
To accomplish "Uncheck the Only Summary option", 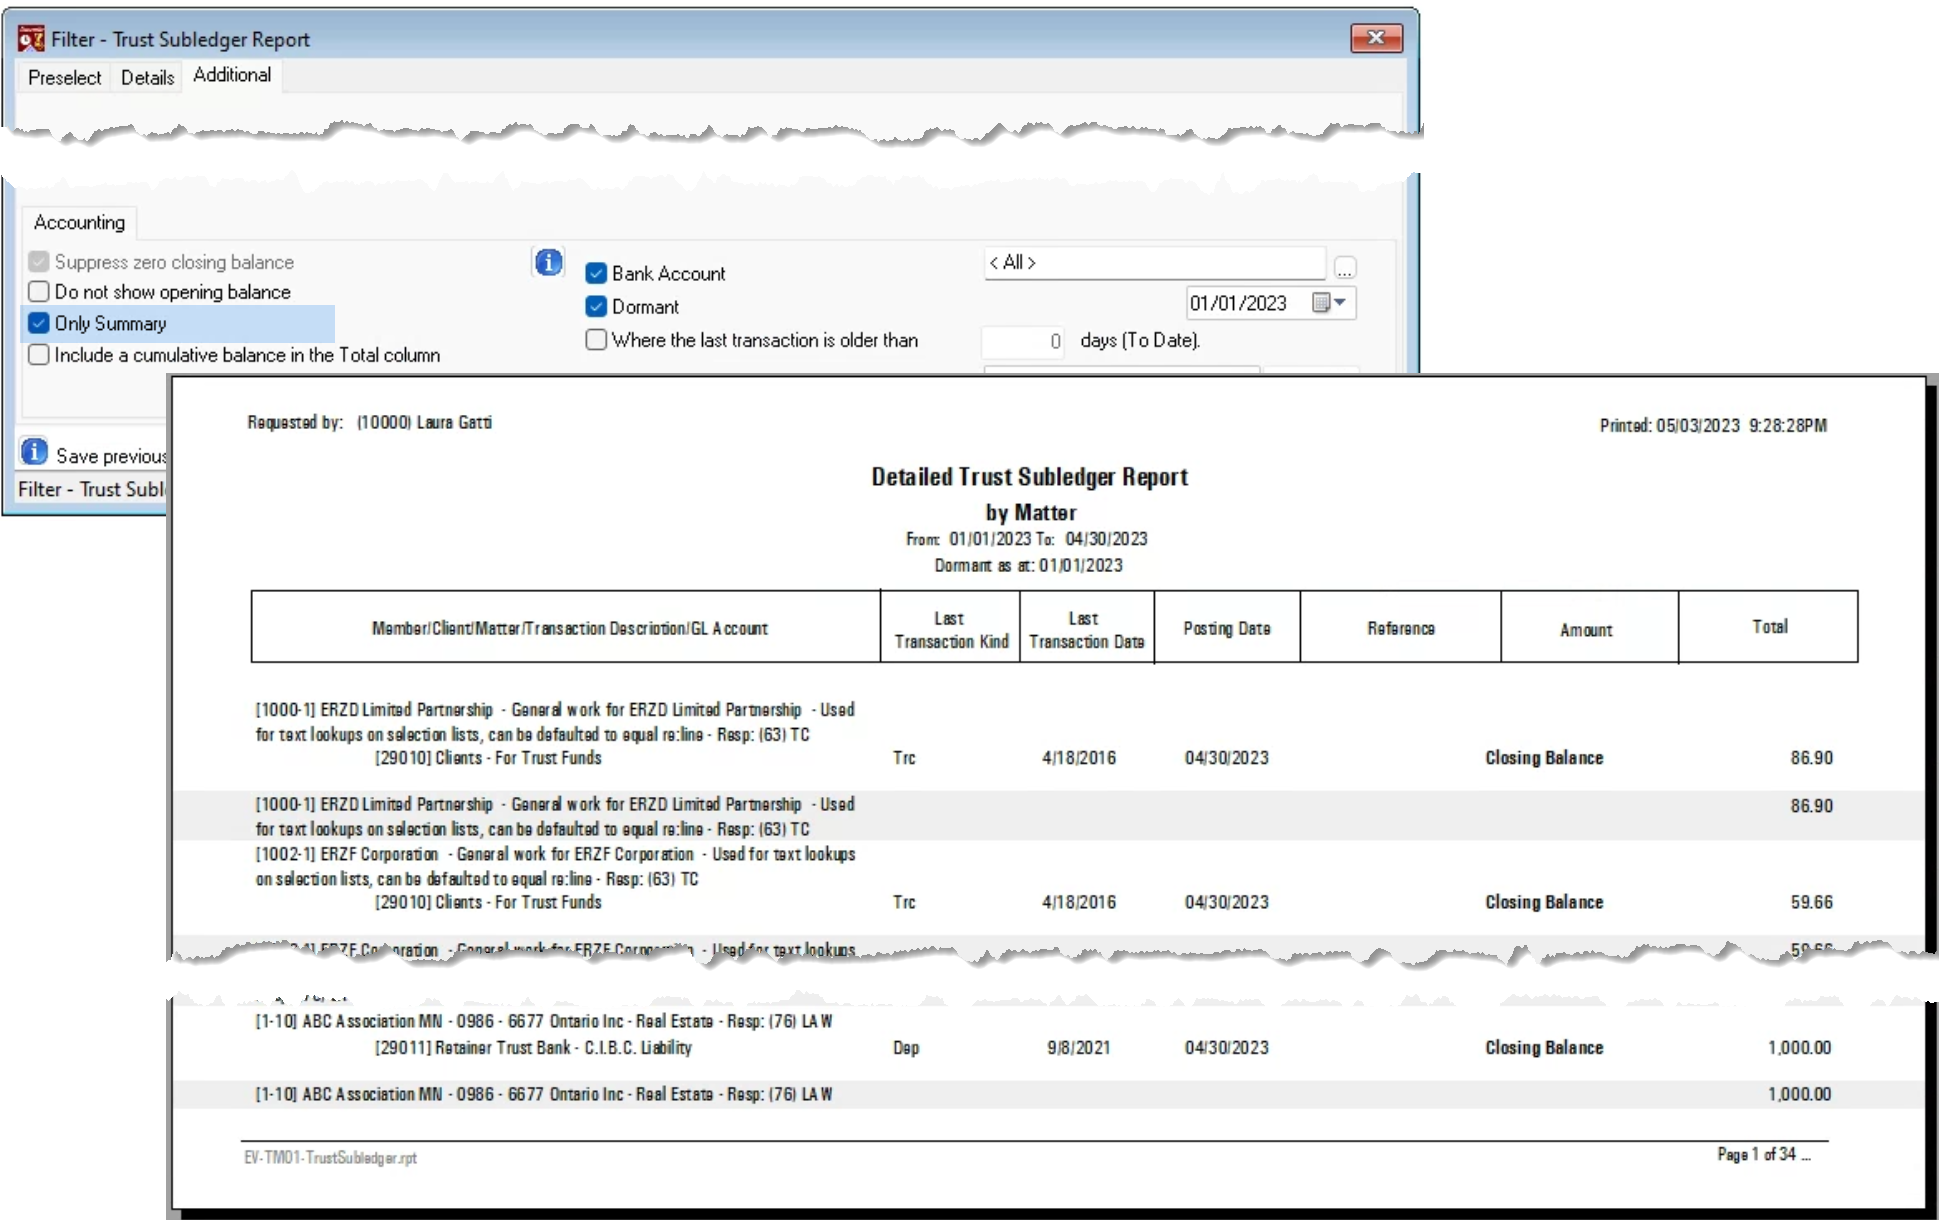I will coord(39,323).
